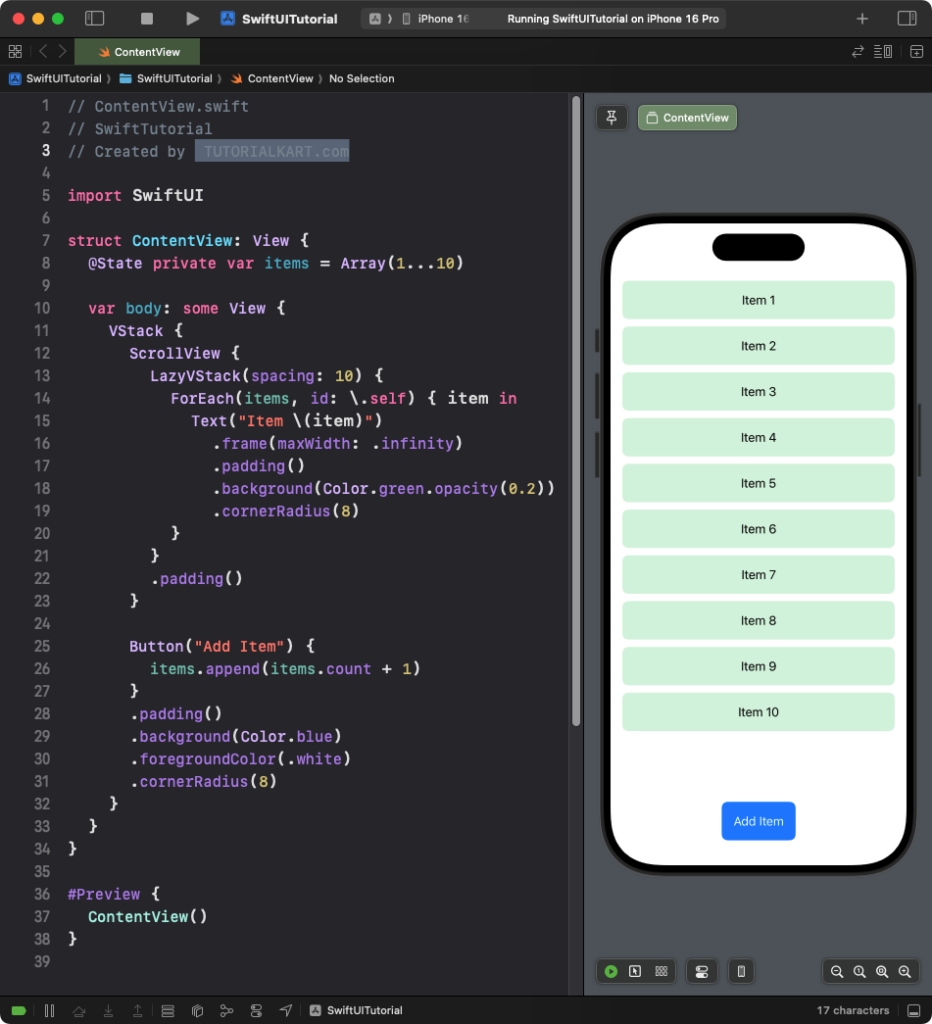
Task: Toggle the device bezel in the preview
Action: pyautogui.click(x=741, y=971)
